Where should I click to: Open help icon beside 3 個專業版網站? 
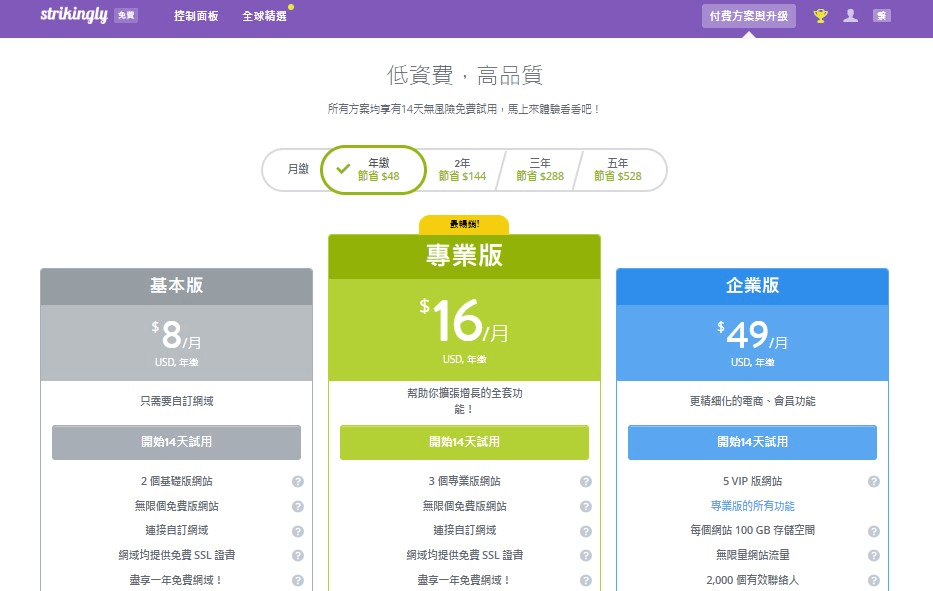click(x=585, y=481)
